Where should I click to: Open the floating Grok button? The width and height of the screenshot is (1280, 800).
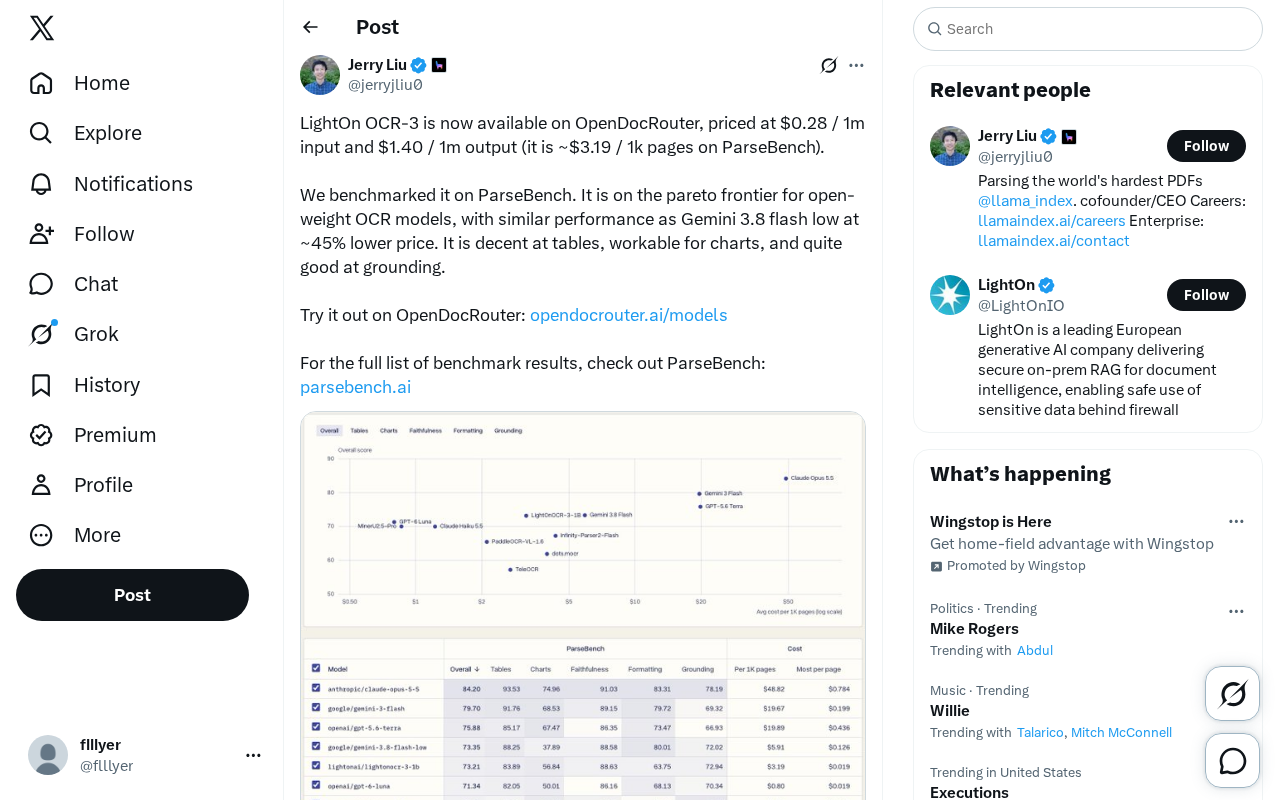click(1232, 693)
